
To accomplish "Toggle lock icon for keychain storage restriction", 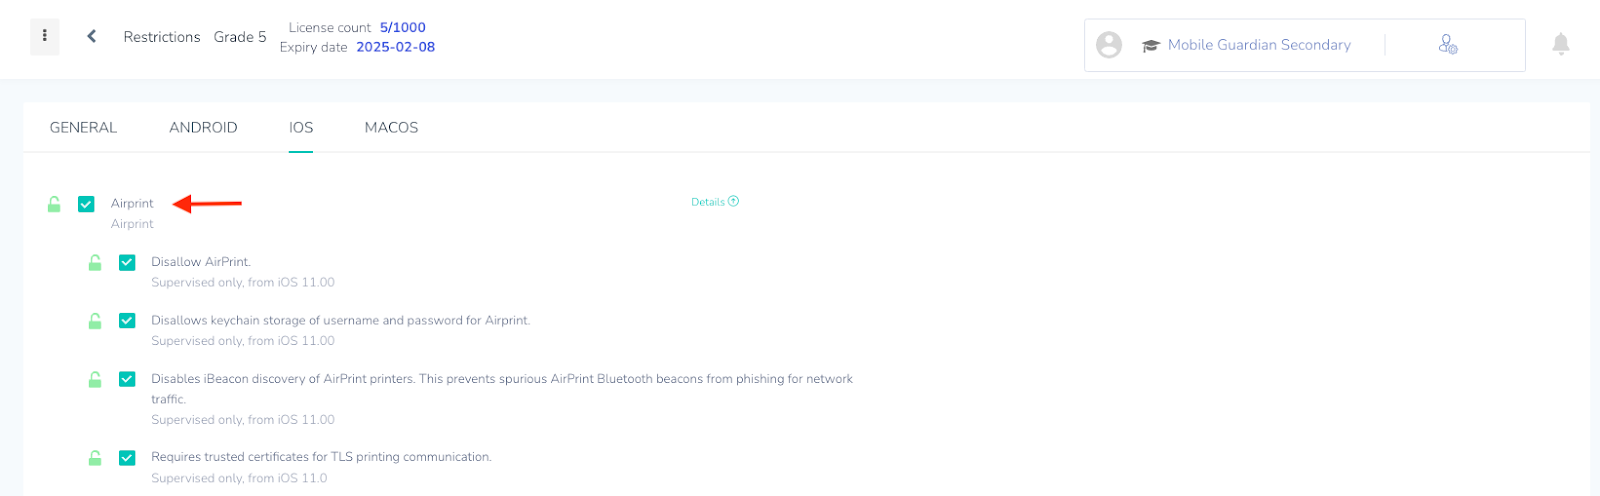I will 95,321.
